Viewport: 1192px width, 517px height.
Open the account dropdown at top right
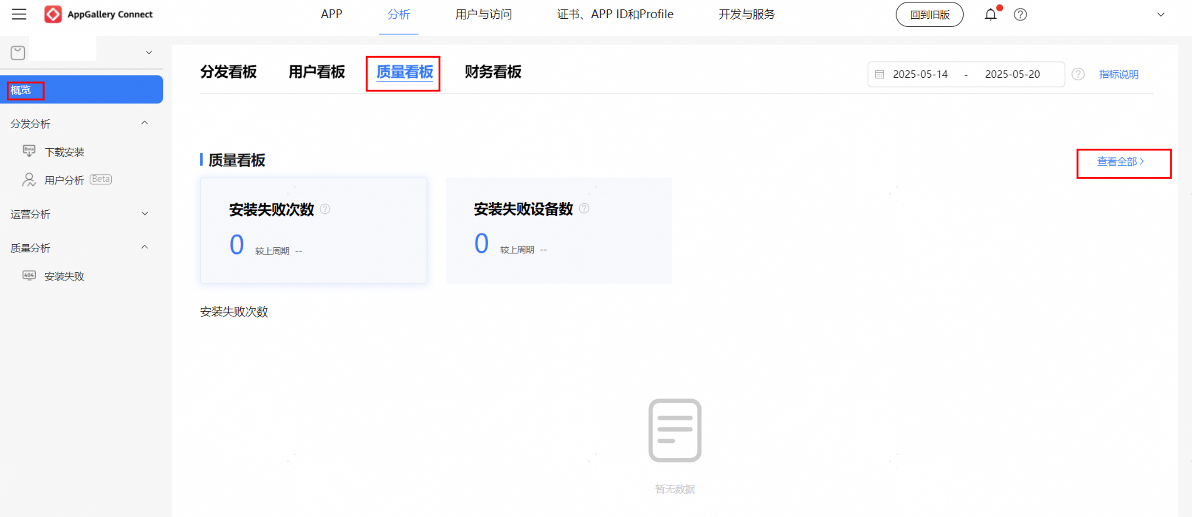[x=1161, y=15]
